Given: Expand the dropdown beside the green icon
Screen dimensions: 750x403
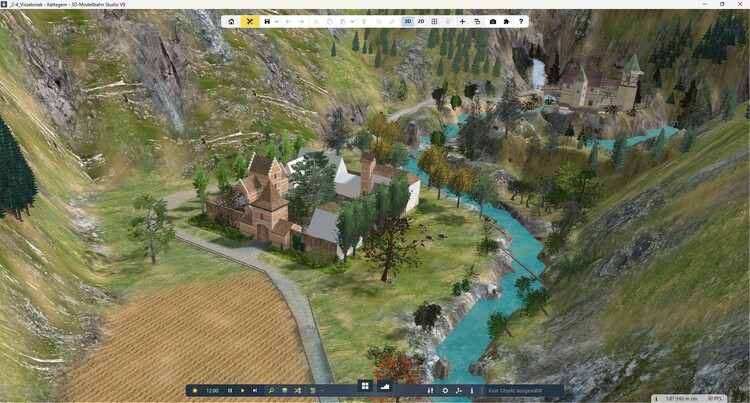Looking at the screenshot, I should pyautogui.click(x=322, y=391).
